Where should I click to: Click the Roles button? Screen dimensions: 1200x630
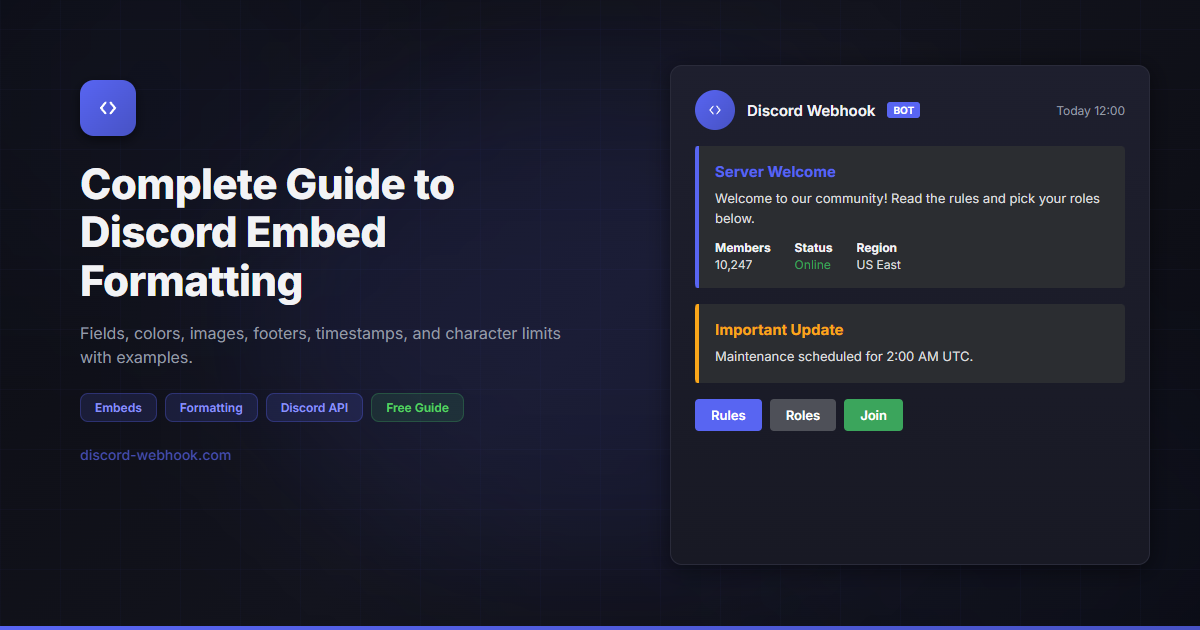click(803, 415)
